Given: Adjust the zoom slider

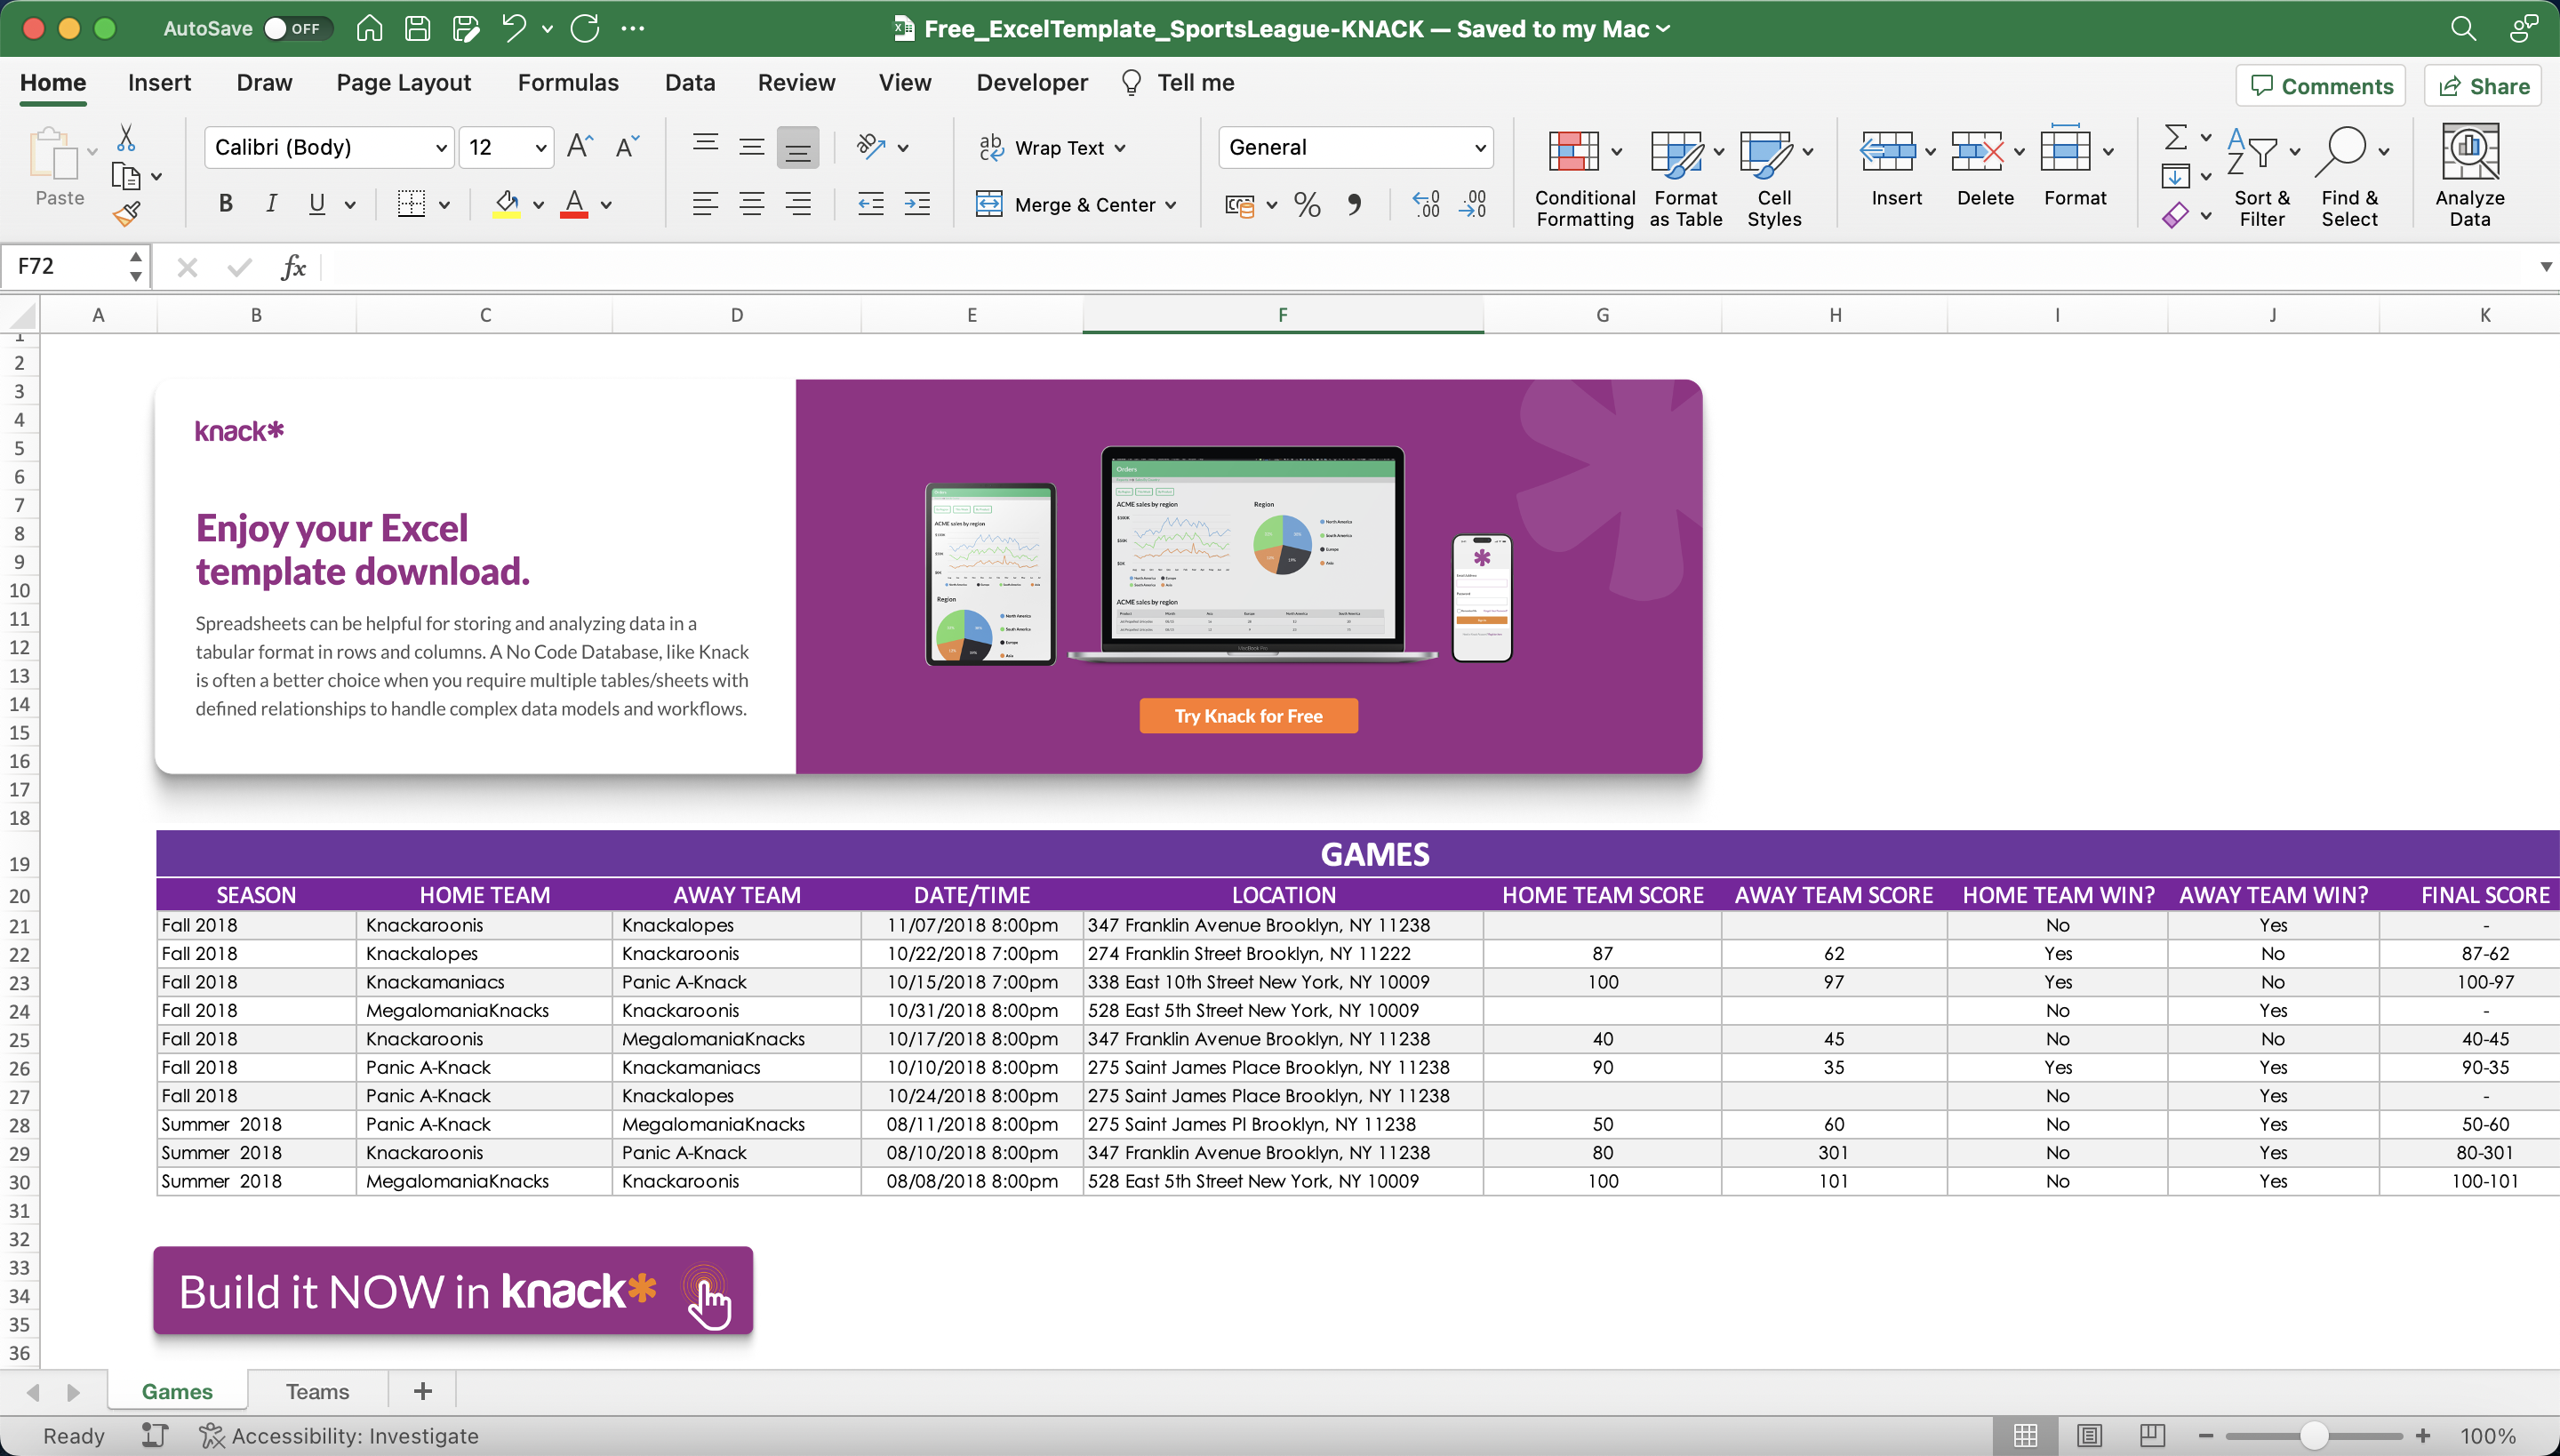Looking at the screenshot, I should (2313, 1435).
